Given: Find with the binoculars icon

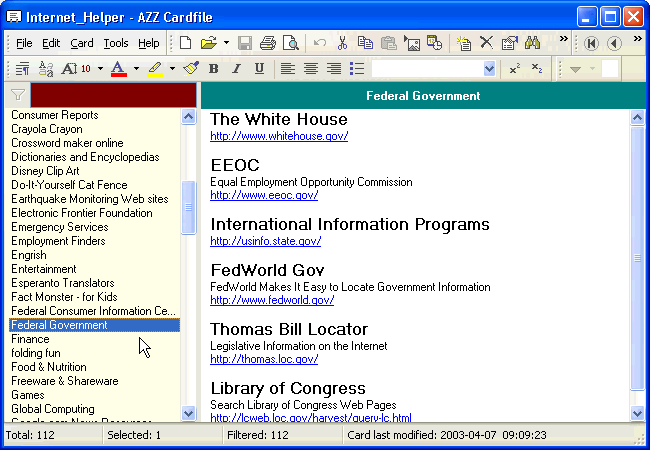Looking at the screenshot, I should pos(532,43).
